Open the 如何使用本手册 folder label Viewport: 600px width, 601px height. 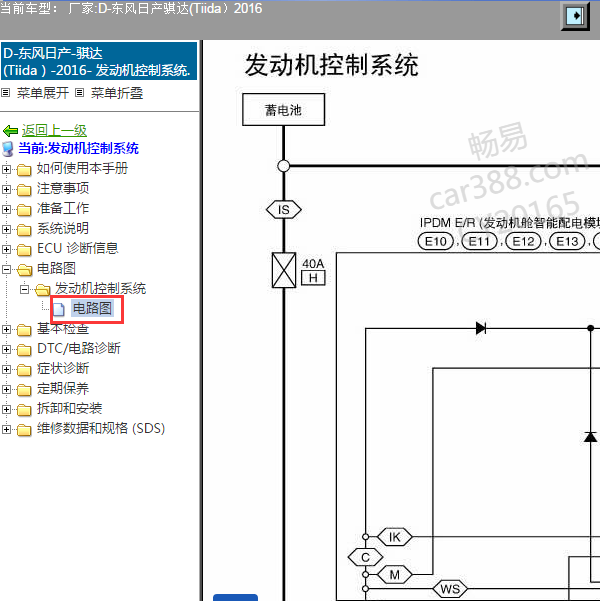pos(82,168)
